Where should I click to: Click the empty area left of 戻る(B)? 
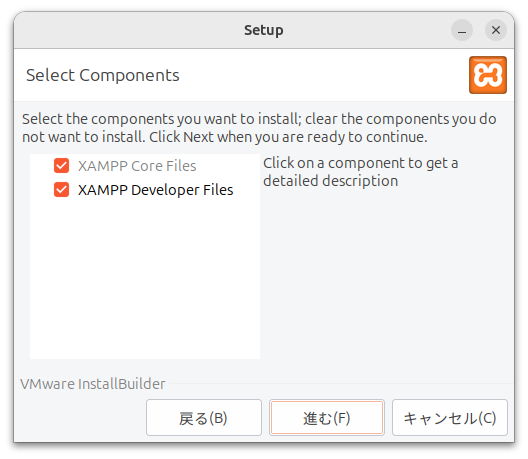coord(81,418)
